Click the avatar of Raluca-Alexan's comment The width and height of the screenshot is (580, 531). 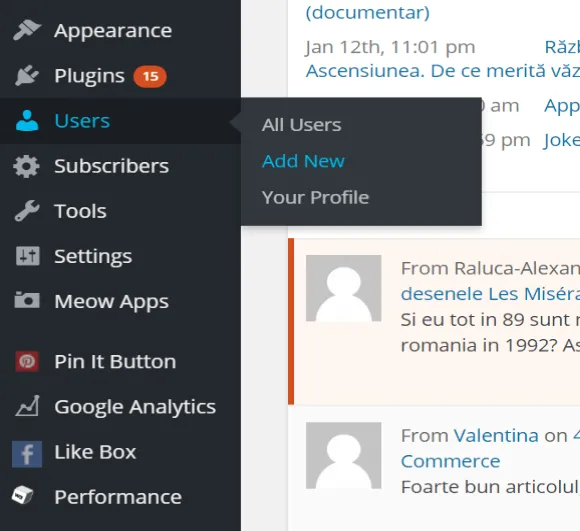pyautogui.click(x=343, y=288)
